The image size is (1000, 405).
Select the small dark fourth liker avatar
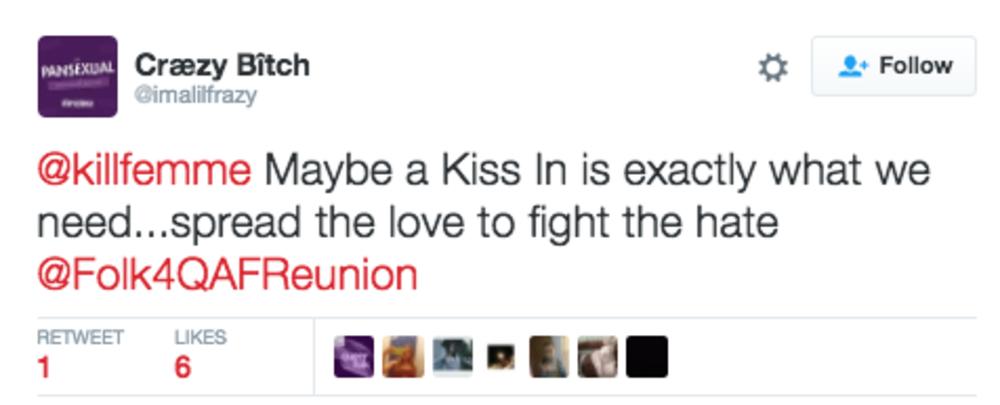(500, 357)
